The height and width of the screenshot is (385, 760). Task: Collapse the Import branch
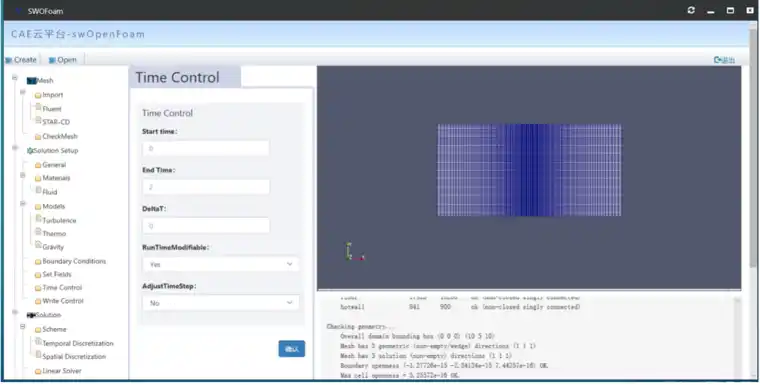tap(22, 92)
